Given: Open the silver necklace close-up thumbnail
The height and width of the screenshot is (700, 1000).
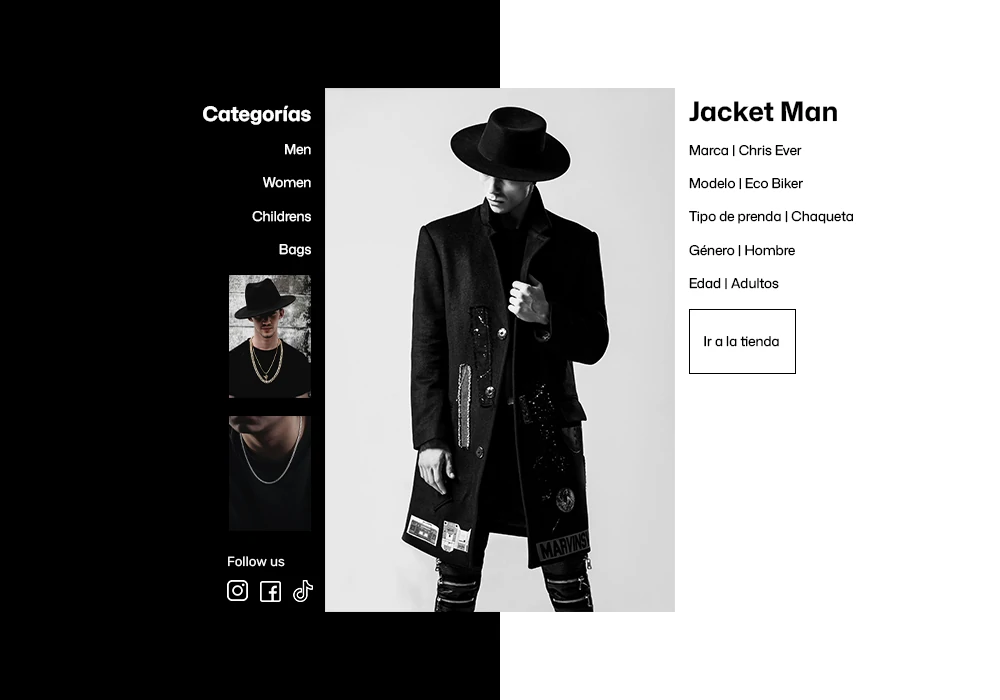Looking at the screenshot, I should tap(270, 474).
